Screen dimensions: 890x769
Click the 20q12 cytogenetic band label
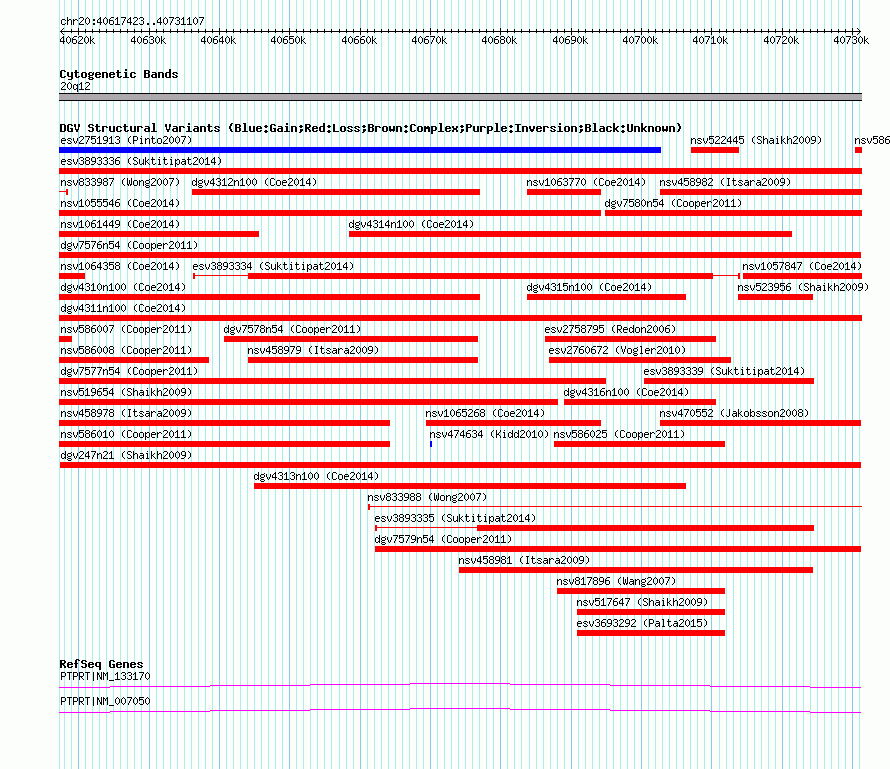tap(75, 86)
